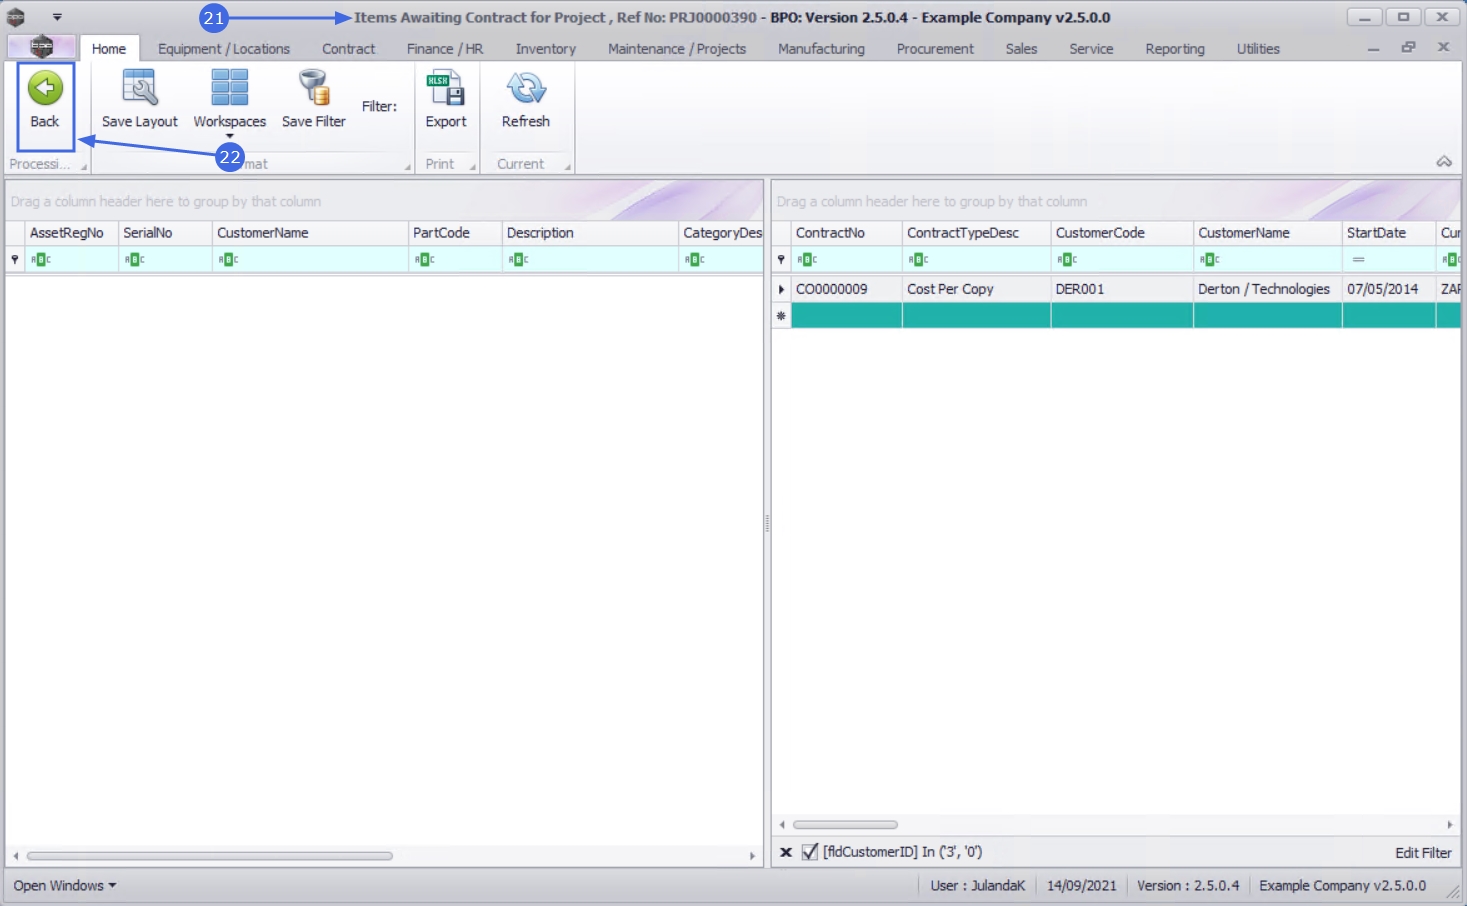Click the AssetRegNo filter row cell

click(72, 260)
